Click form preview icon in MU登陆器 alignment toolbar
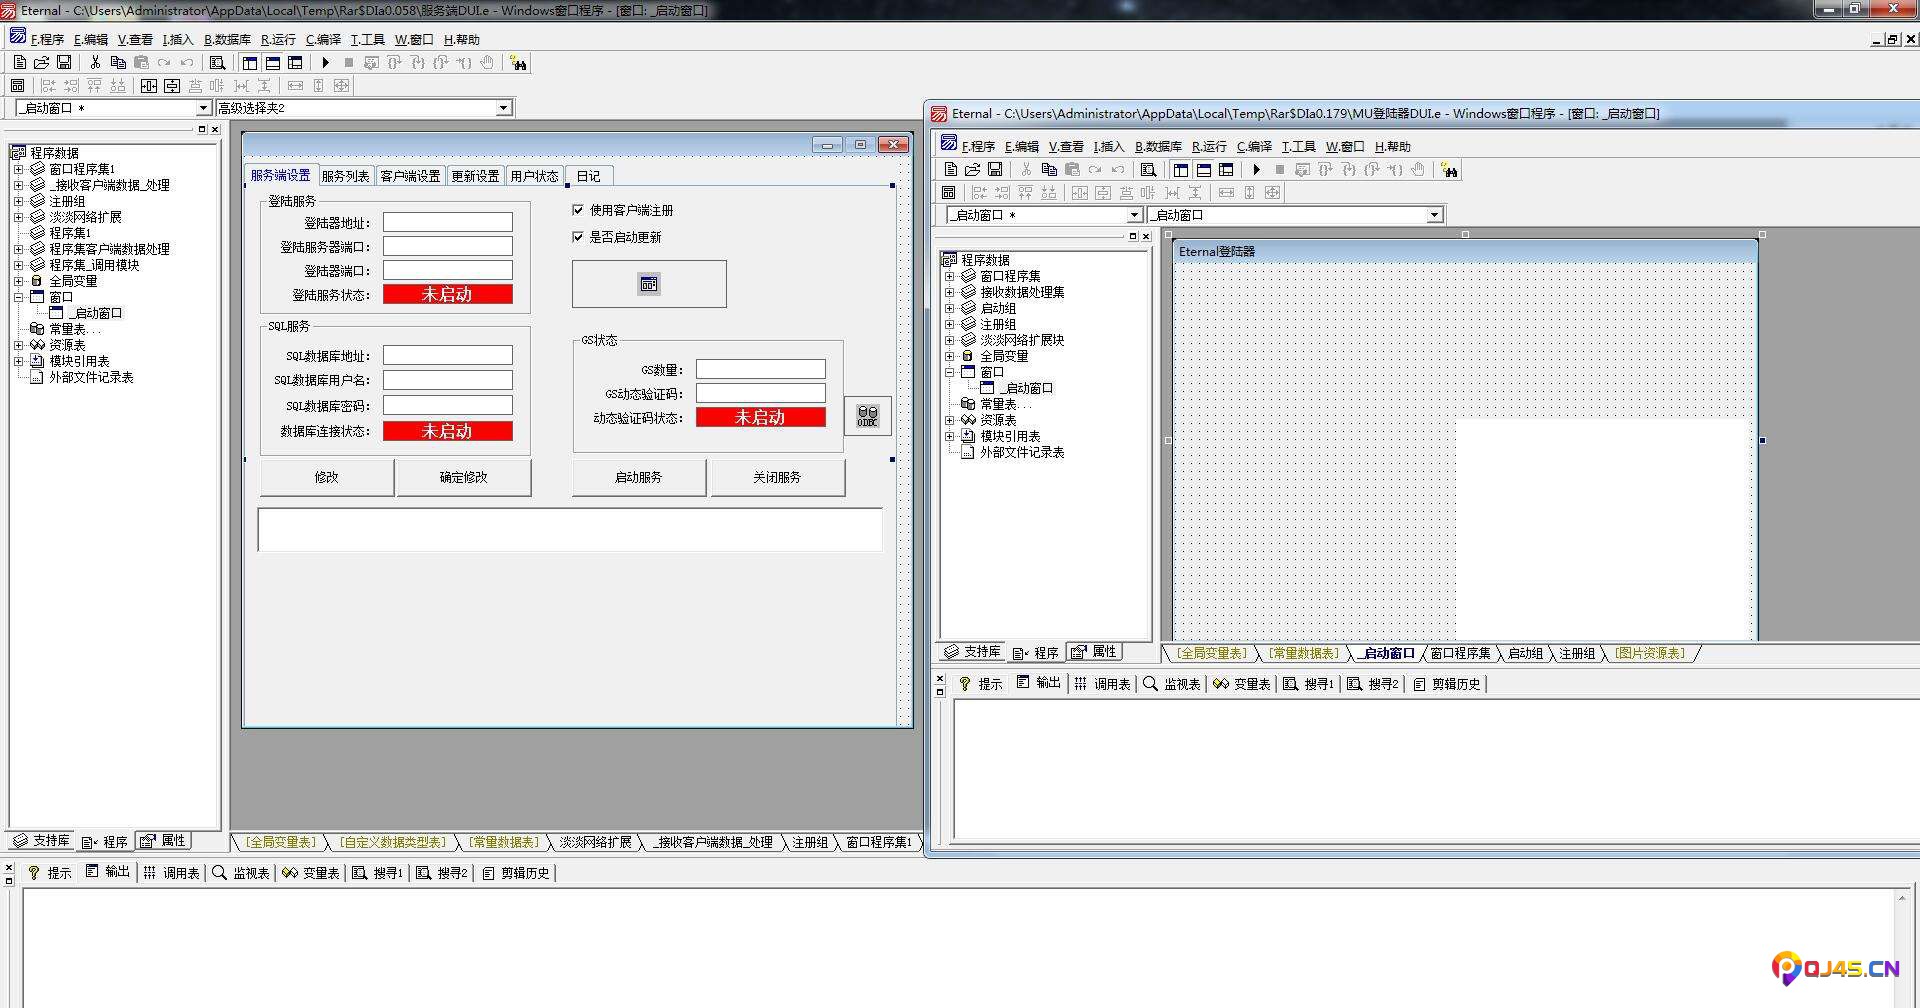 point(949,192)
